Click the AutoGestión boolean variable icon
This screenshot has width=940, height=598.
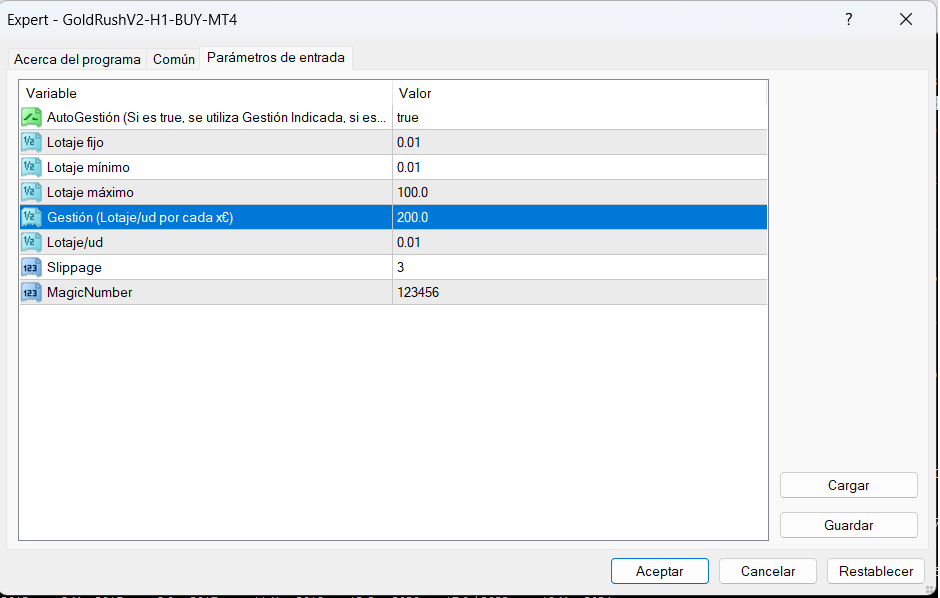(30, 117)
